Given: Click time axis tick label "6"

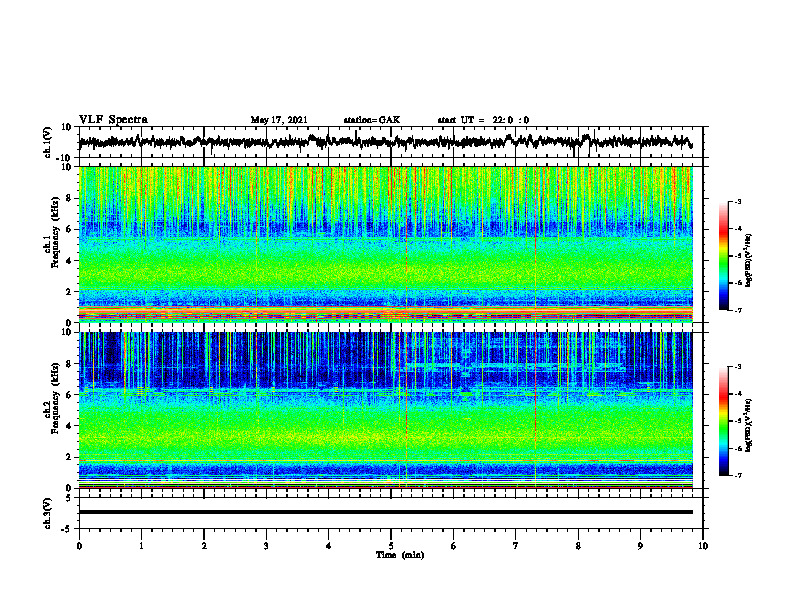Looking at the screenshot, I should (454, 546).
